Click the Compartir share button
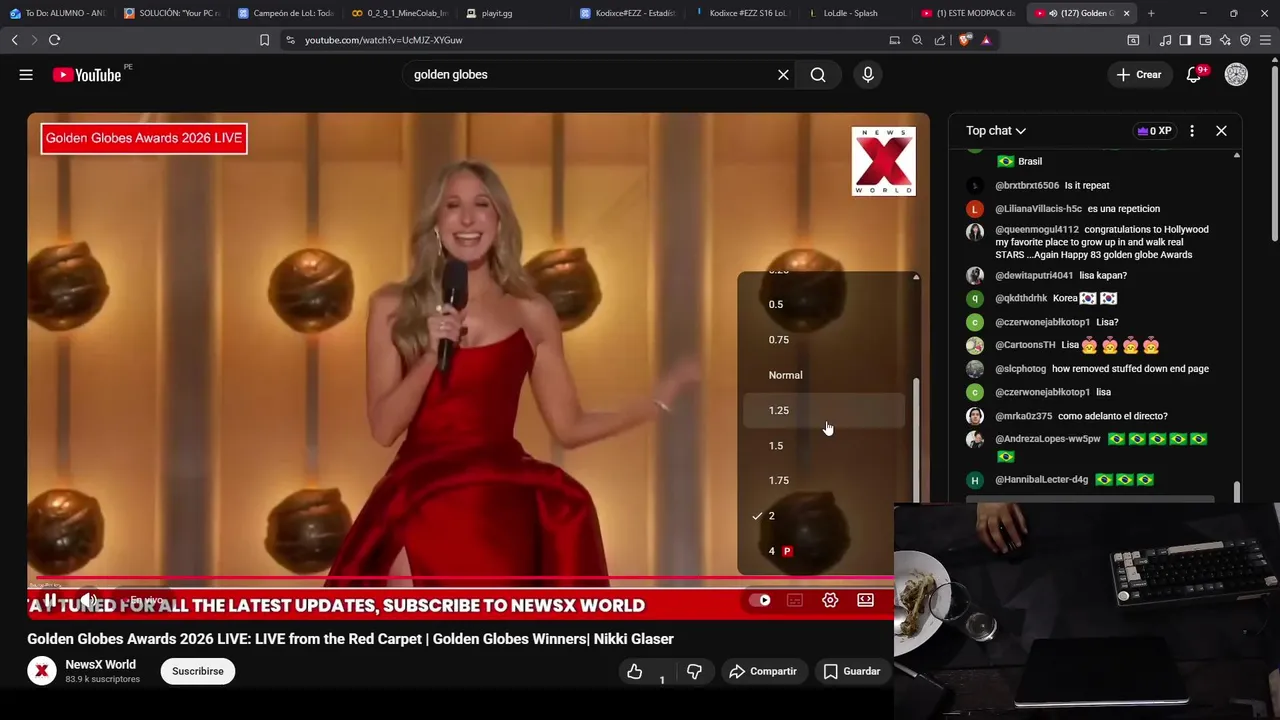The width and height of the screenshot is (1280, 720). pos(763,672)
